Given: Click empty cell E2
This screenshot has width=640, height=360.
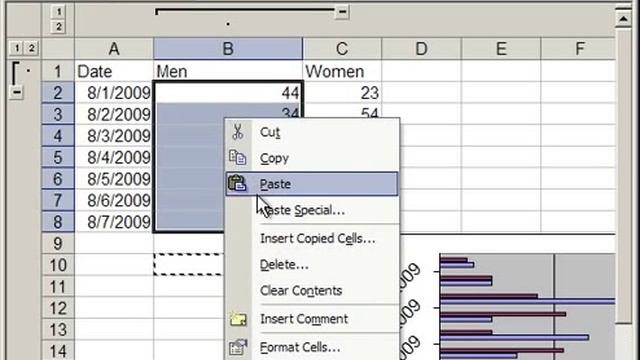Looking at the screenshot, I should 501,93.
